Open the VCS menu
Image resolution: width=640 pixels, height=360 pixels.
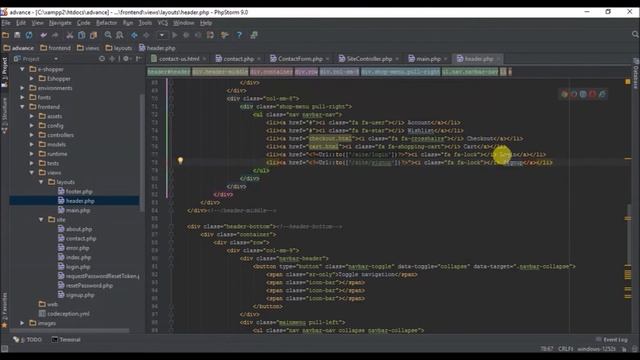[162, 23]
